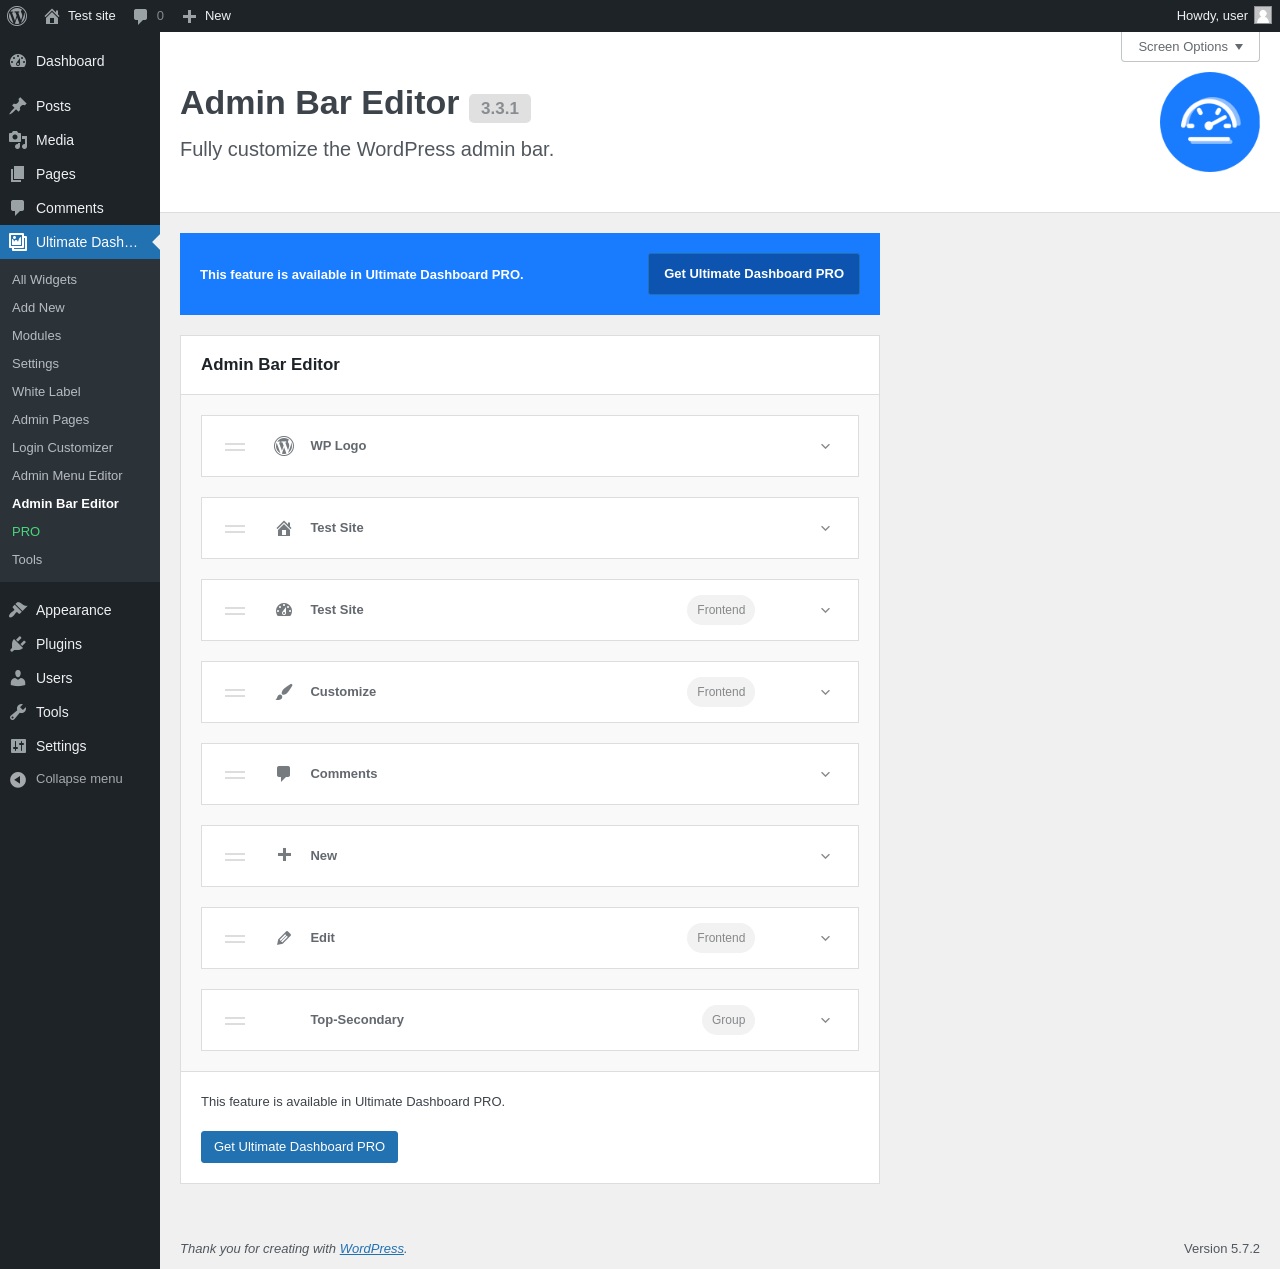1280x1269 pixels.
Task: Click the Settings sliders icon in the sidebar
Action: coord(18,746)
